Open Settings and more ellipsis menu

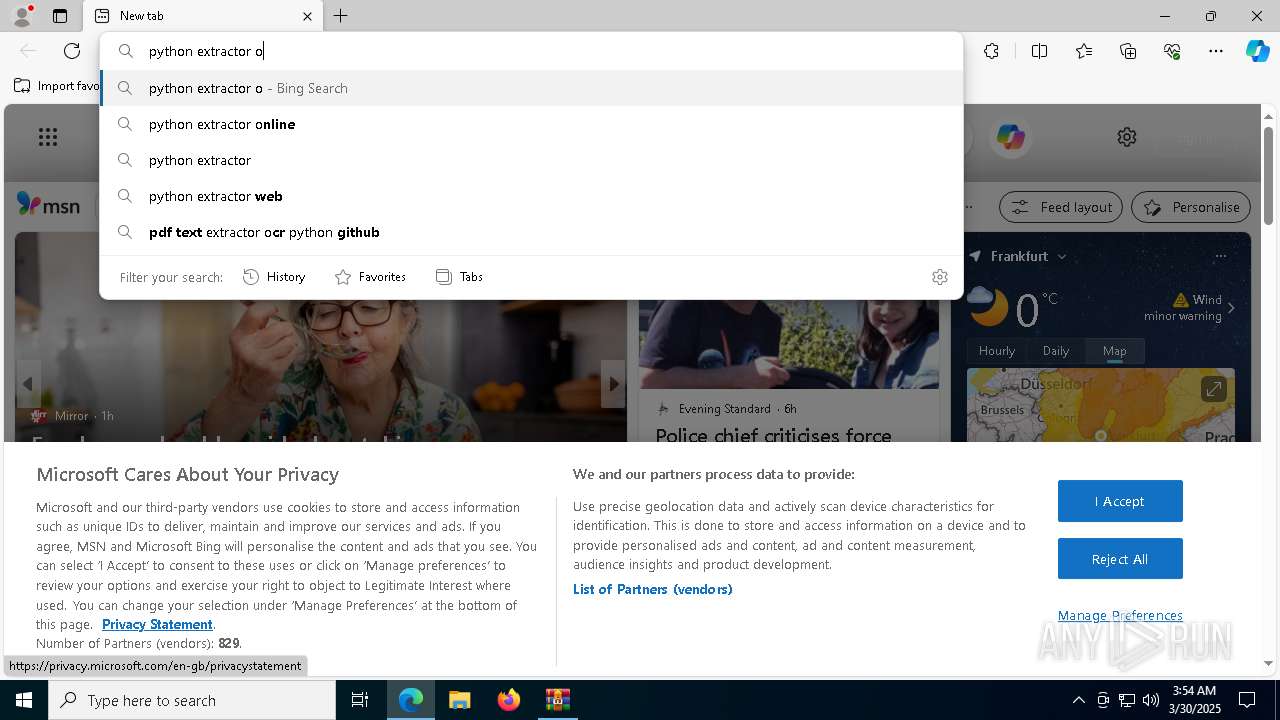[1216, 51]
